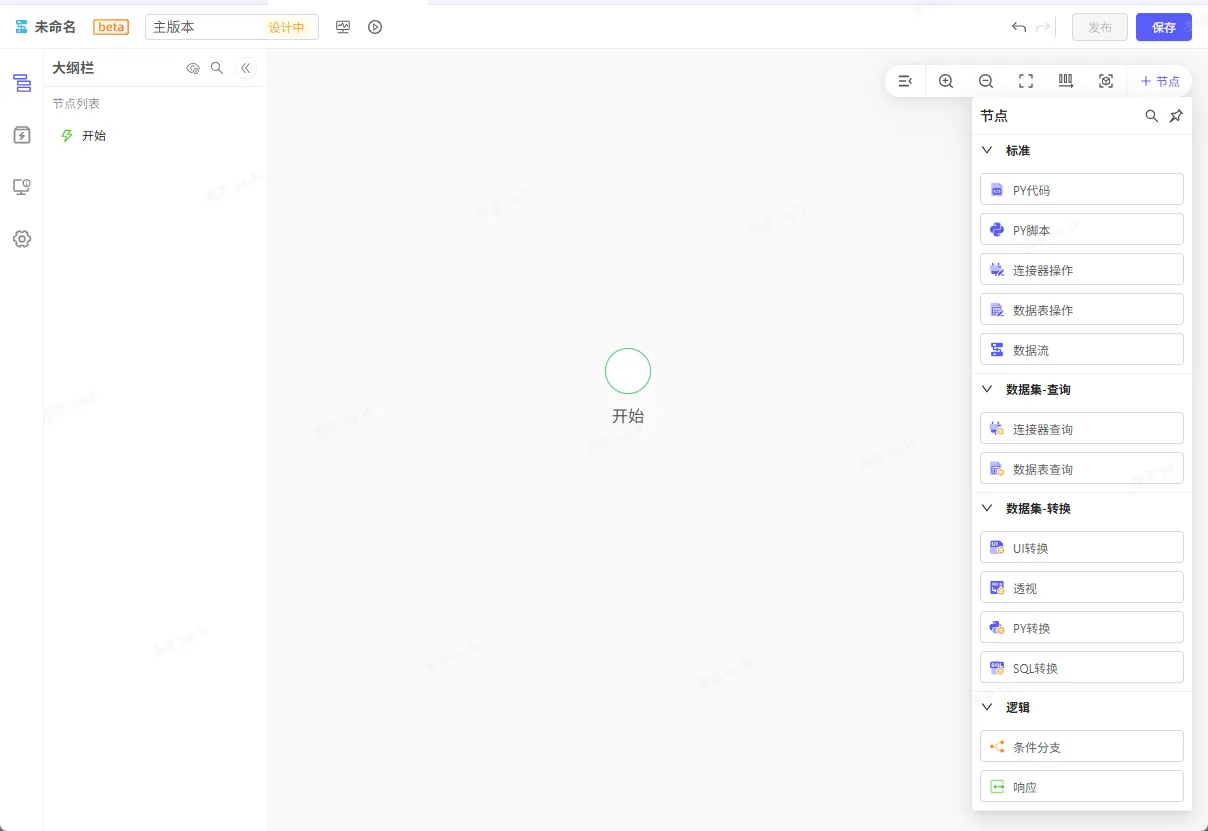Search within the 大纲栏 outline panel
Image resolution: width=1208 pixels, height=831 pixels.
click(x=217, y=68)
